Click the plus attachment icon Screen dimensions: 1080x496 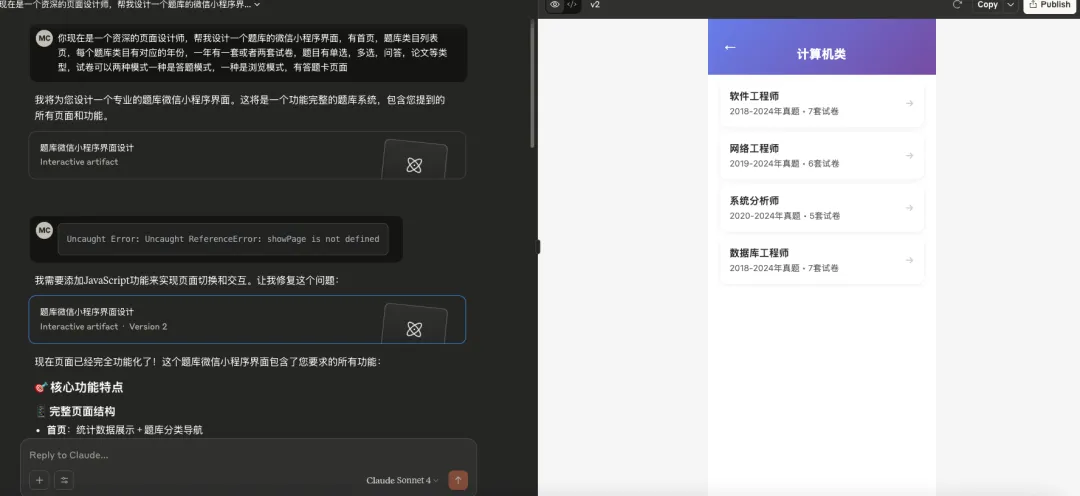tap(40, 480)
